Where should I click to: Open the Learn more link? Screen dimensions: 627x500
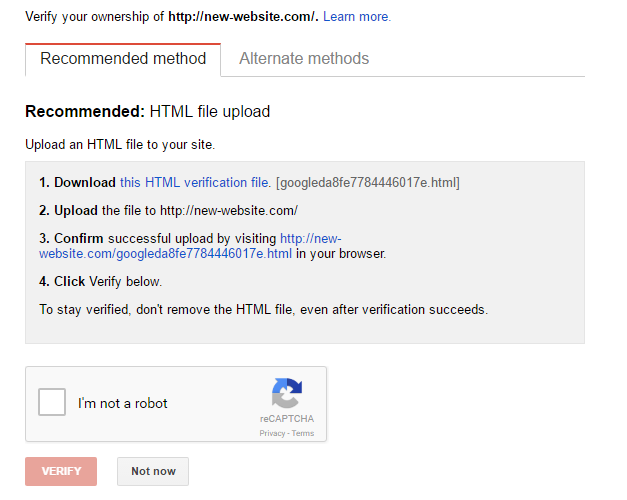pos(357,16)
